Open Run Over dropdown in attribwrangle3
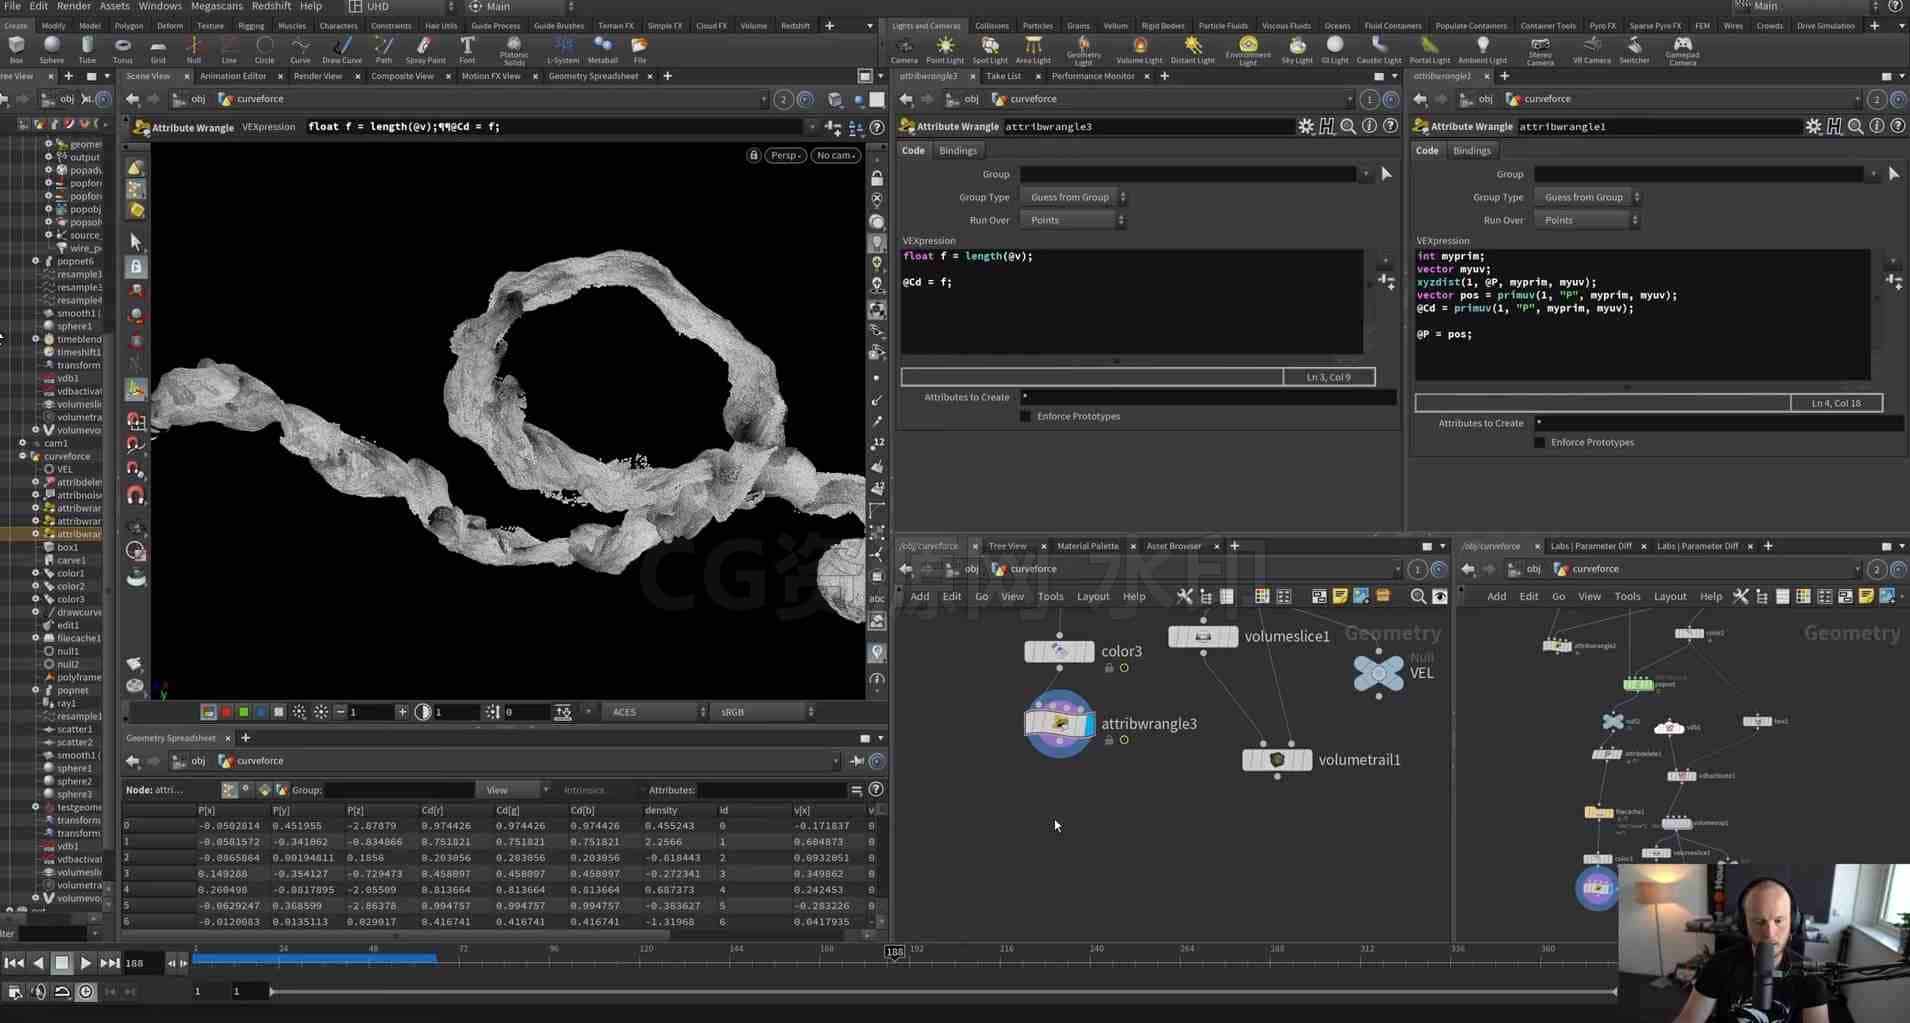This screenshot has width=1910, height=1023. [x=1073, y=220]
